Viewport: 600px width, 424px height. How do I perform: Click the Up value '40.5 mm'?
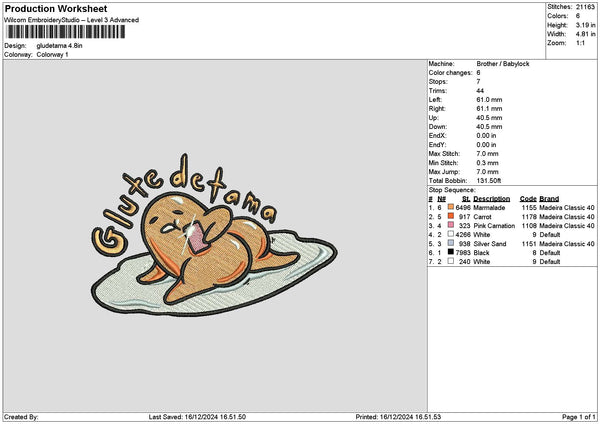(489, 117)
